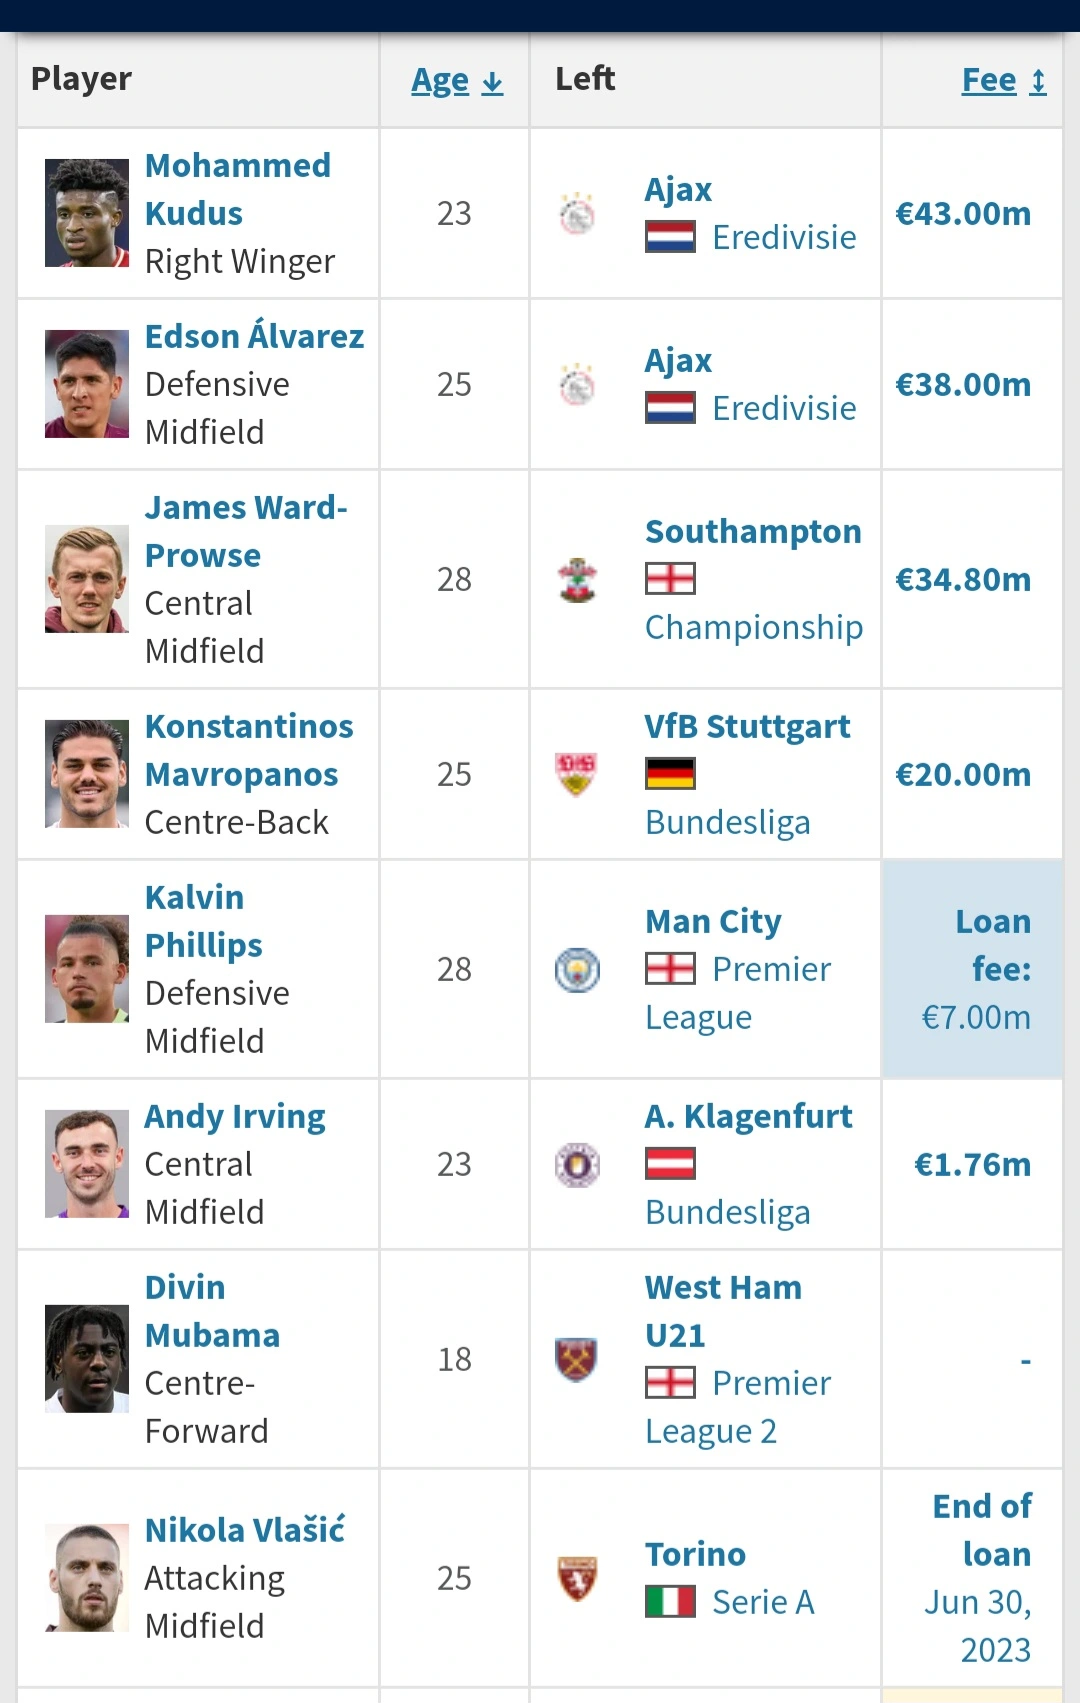Click the Manchester City club crest

577,970
